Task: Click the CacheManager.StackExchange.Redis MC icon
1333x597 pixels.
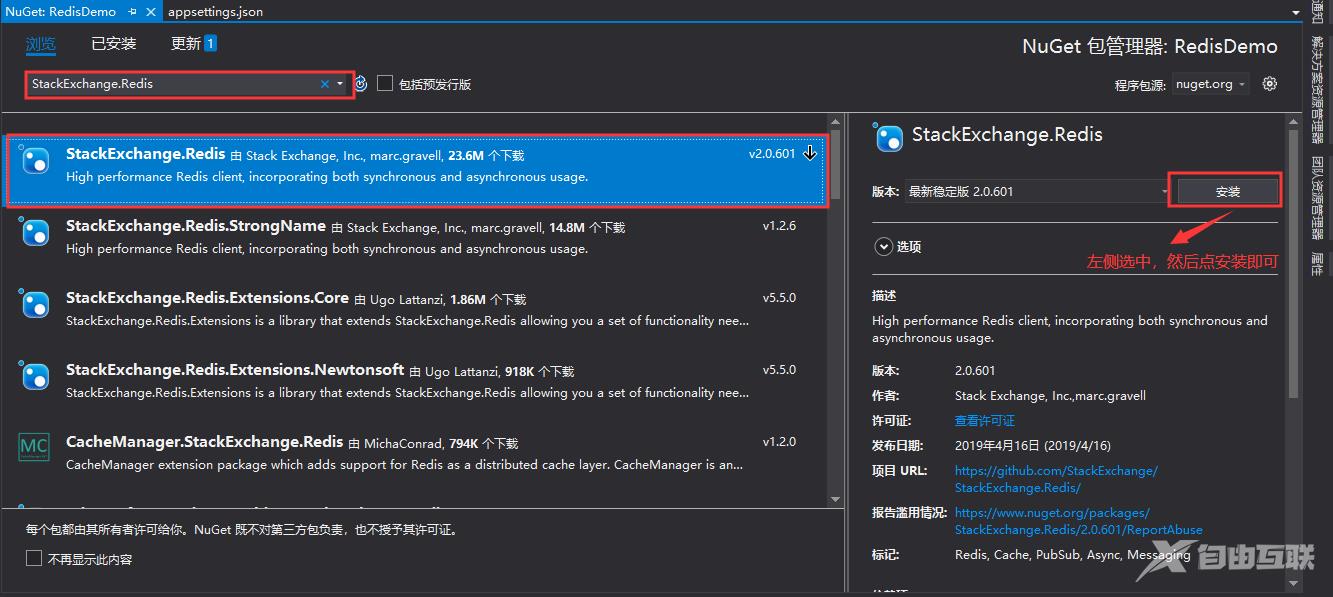Action: [x=35, y=447]
